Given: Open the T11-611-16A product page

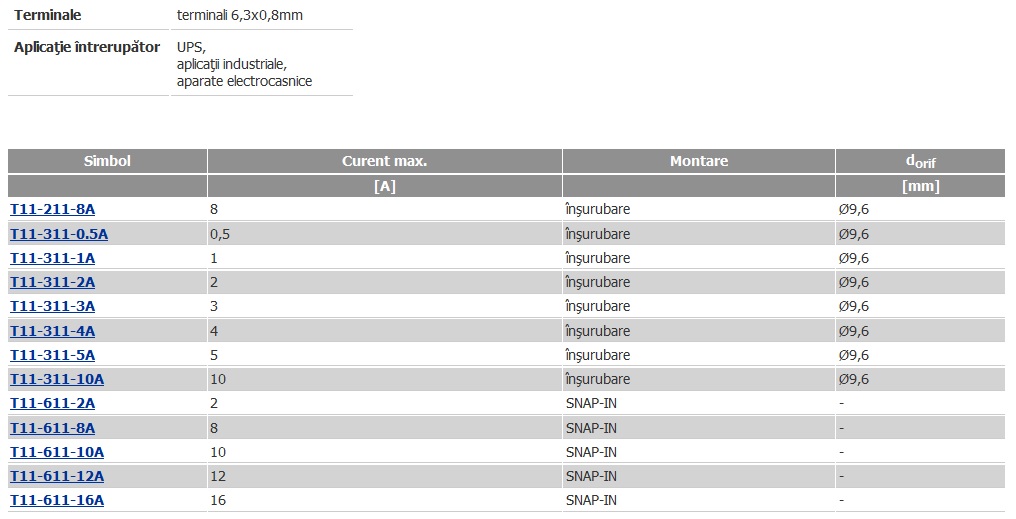Looking at the screenshot, I should [57, 500].
